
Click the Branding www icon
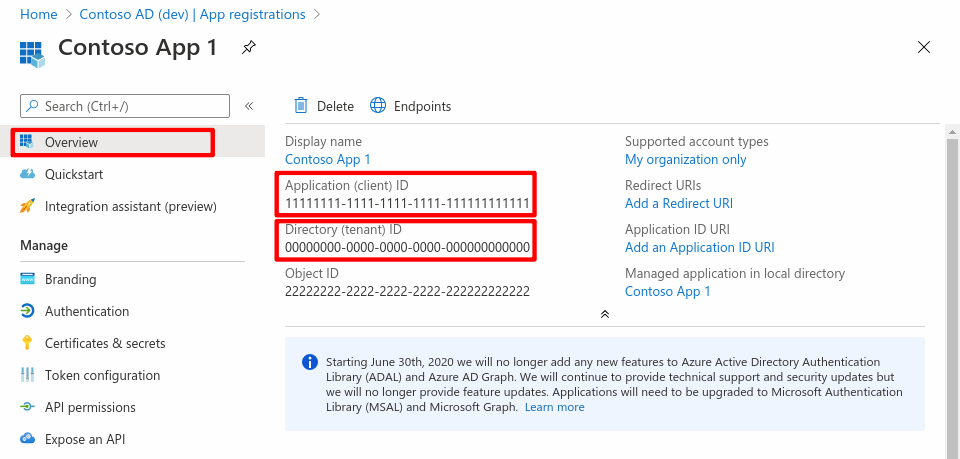click(x=28, y=279)
